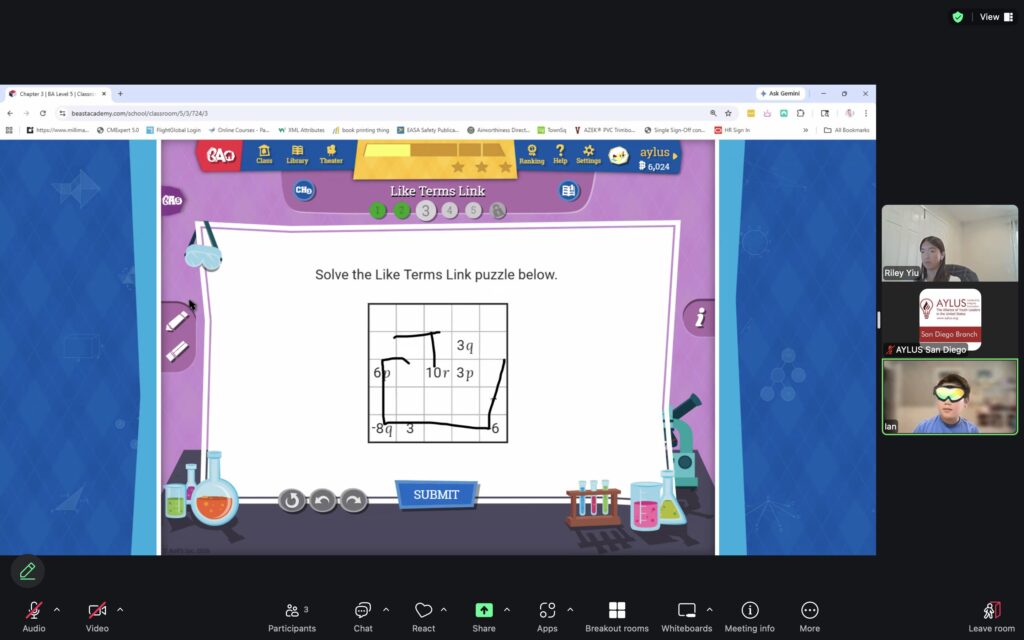
Task: Click the reset puzzle circular arrow
Action: click(x=291, y=500)
